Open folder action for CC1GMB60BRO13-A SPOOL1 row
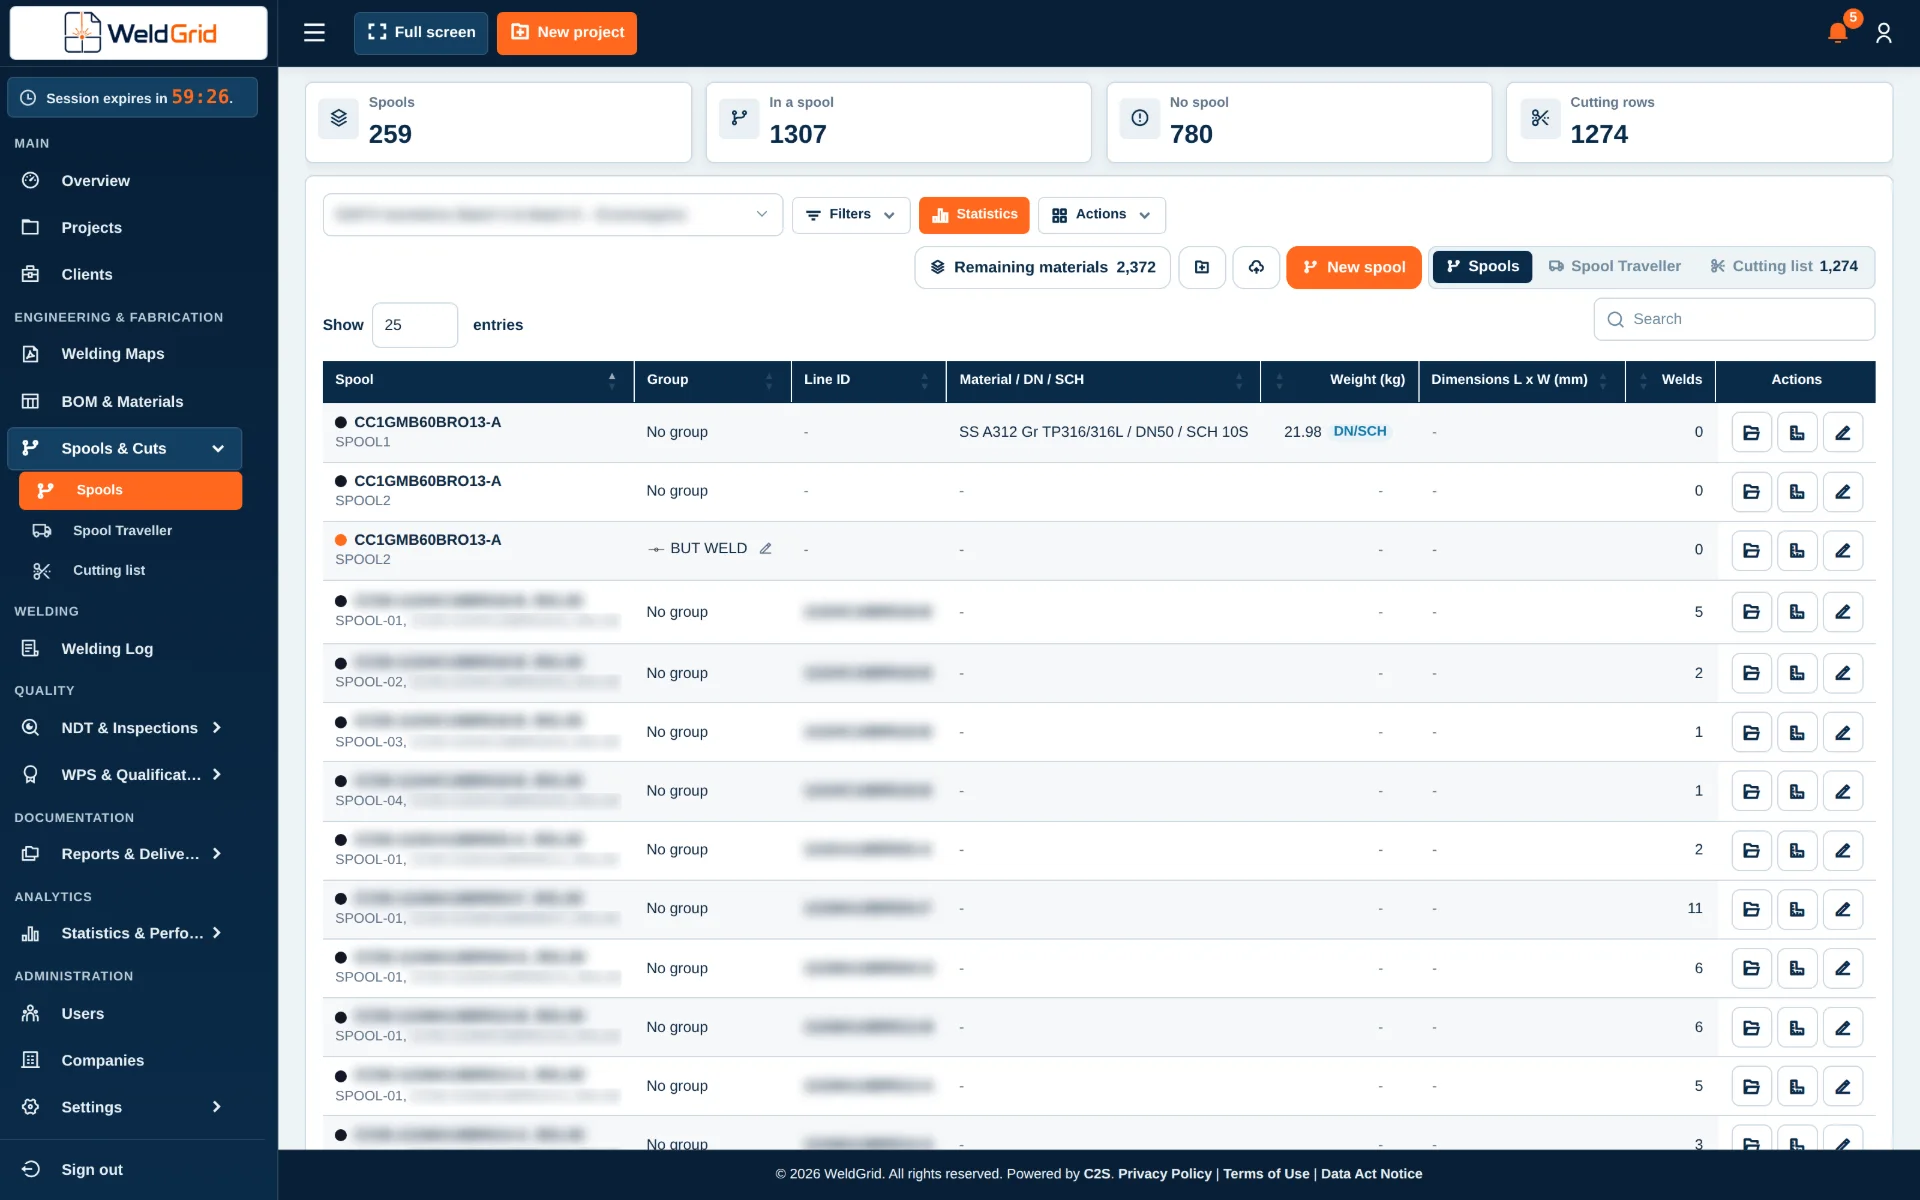Viewport: 1920px width, 1200px height. pyautogui.click(x=1751, y=433)
